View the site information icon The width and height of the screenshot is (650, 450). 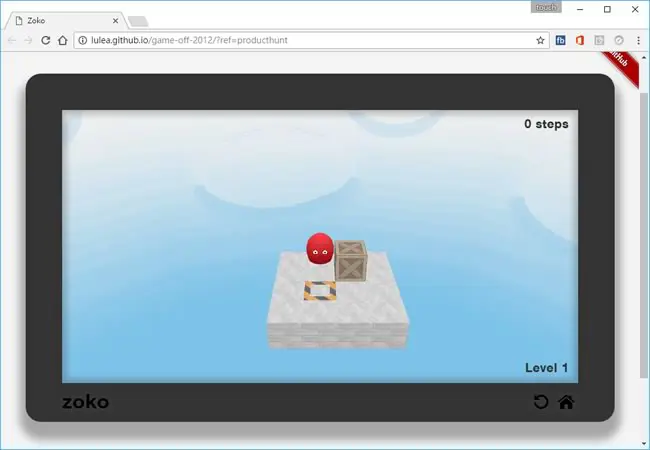(x=83, y=40)
